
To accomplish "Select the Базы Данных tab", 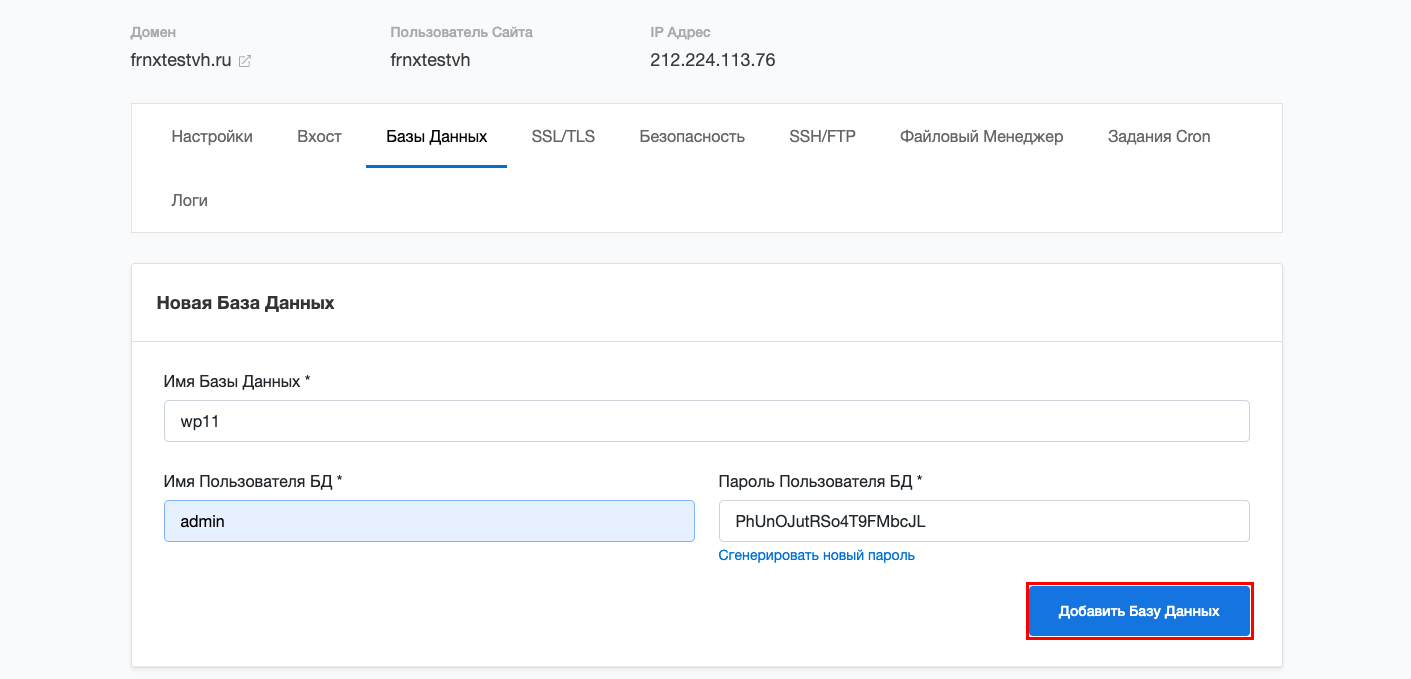I will click(x=437, y=137).
